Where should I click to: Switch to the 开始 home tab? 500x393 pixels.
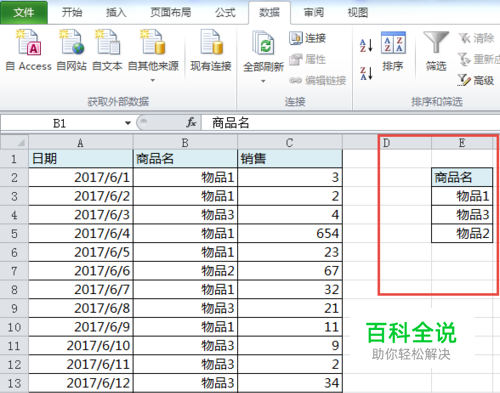coord(72,12)
